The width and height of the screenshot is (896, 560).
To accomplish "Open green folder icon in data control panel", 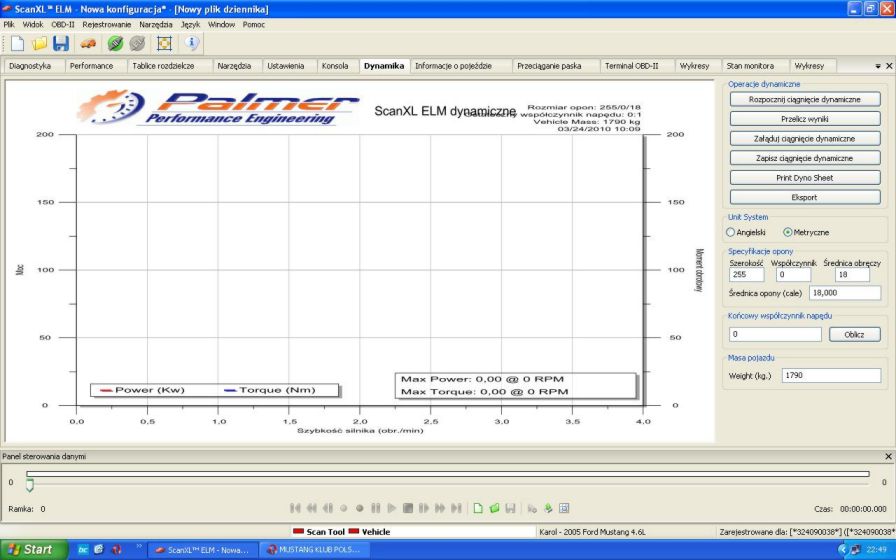I will (x=494, y=508).
